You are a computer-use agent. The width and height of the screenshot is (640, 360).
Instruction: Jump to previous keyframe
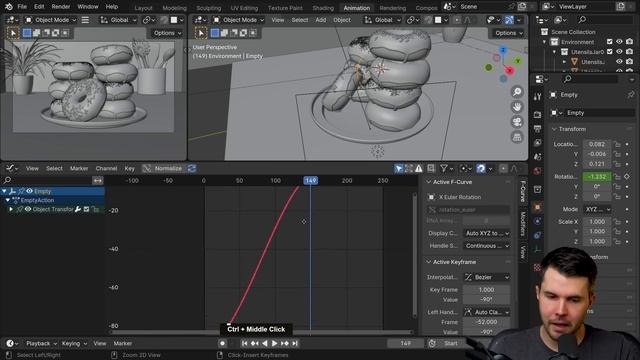tap(255, 343)
